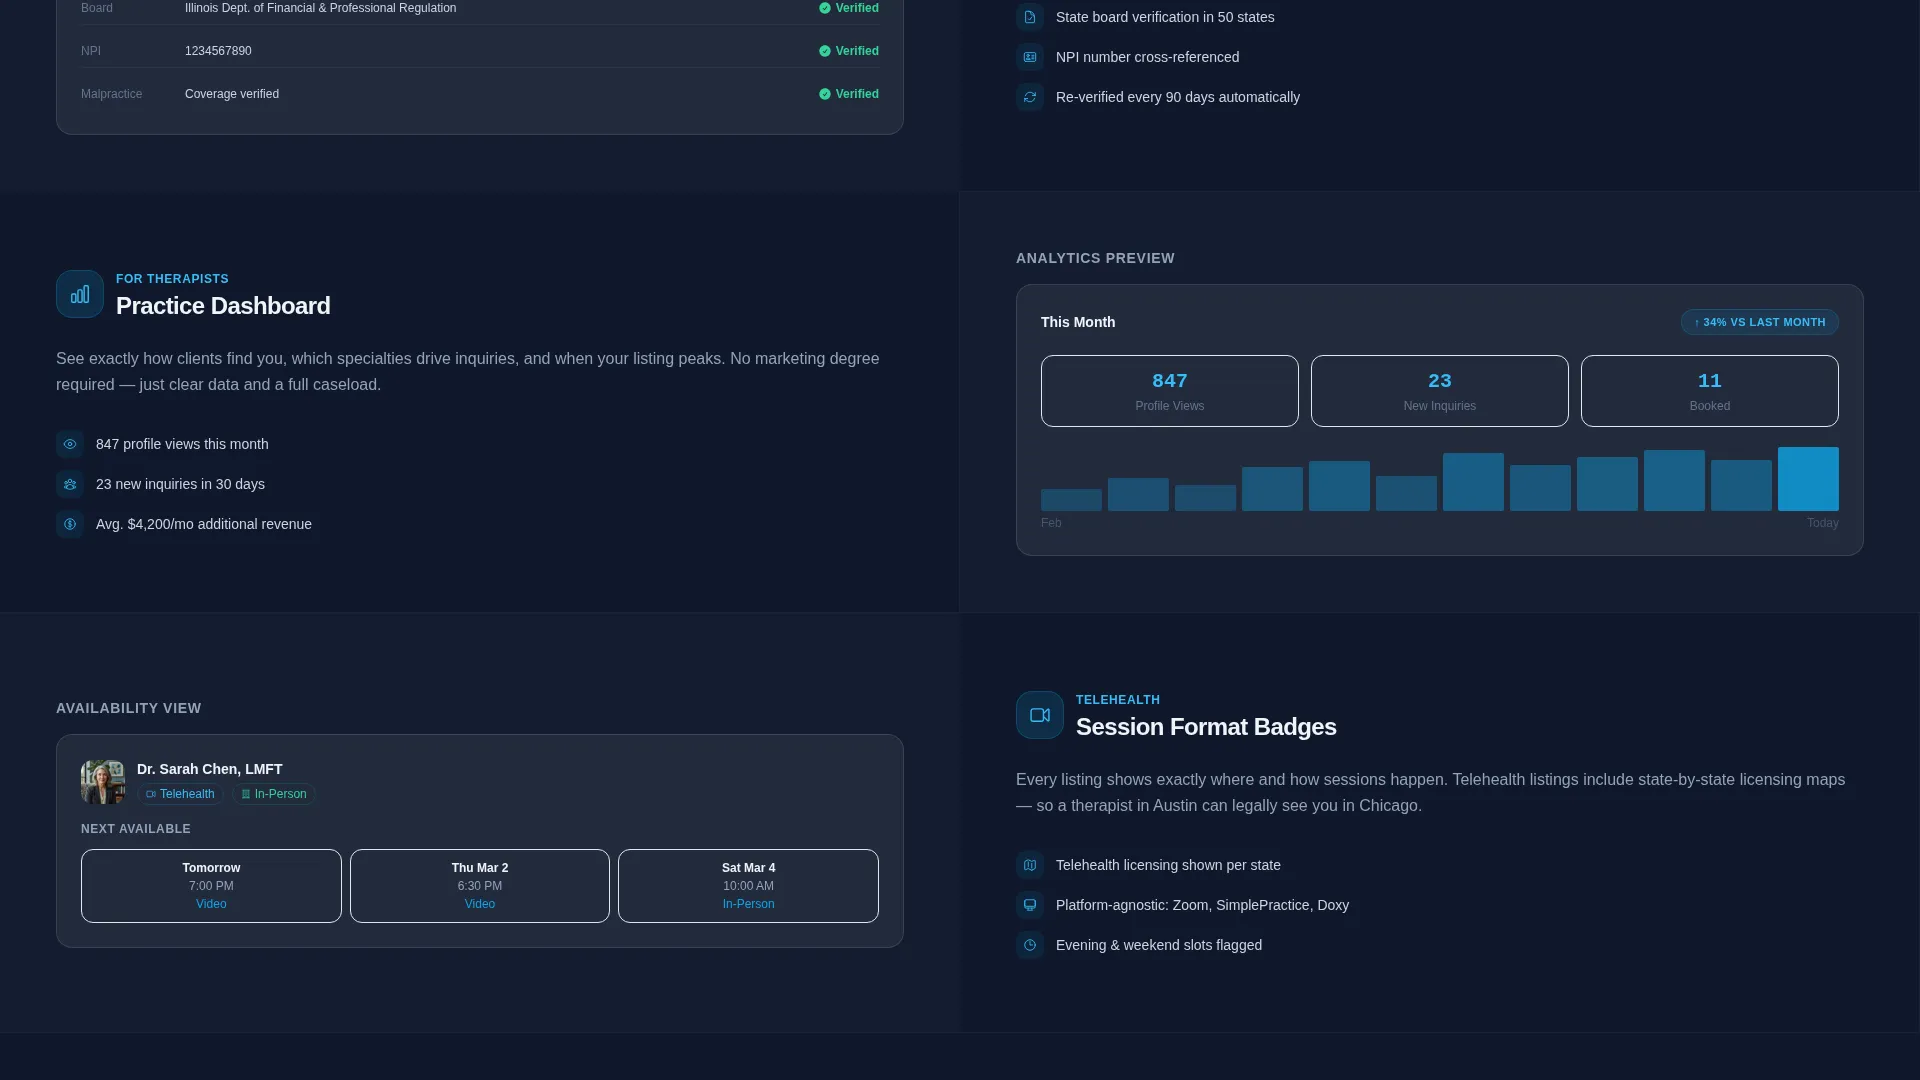The width and height of the screenshot is (1920, 1080).
Task: Click the Session Format Badges heading
Action: [1206, 727]
